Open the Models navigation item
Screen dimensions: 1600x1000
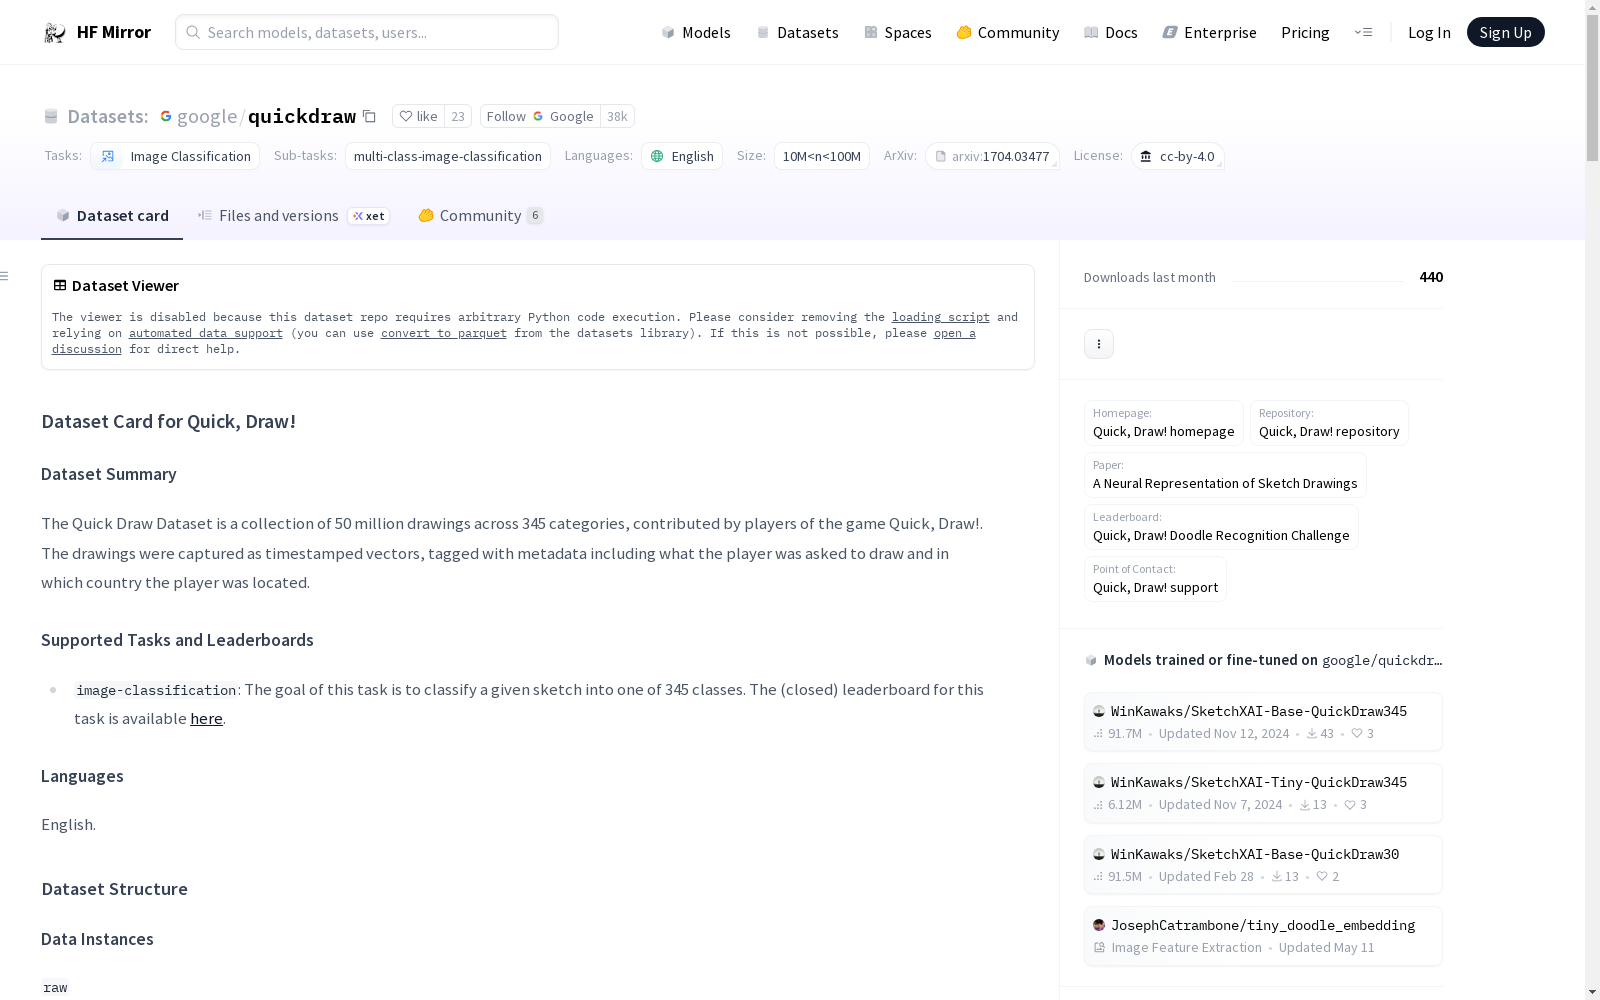[696, 33]
